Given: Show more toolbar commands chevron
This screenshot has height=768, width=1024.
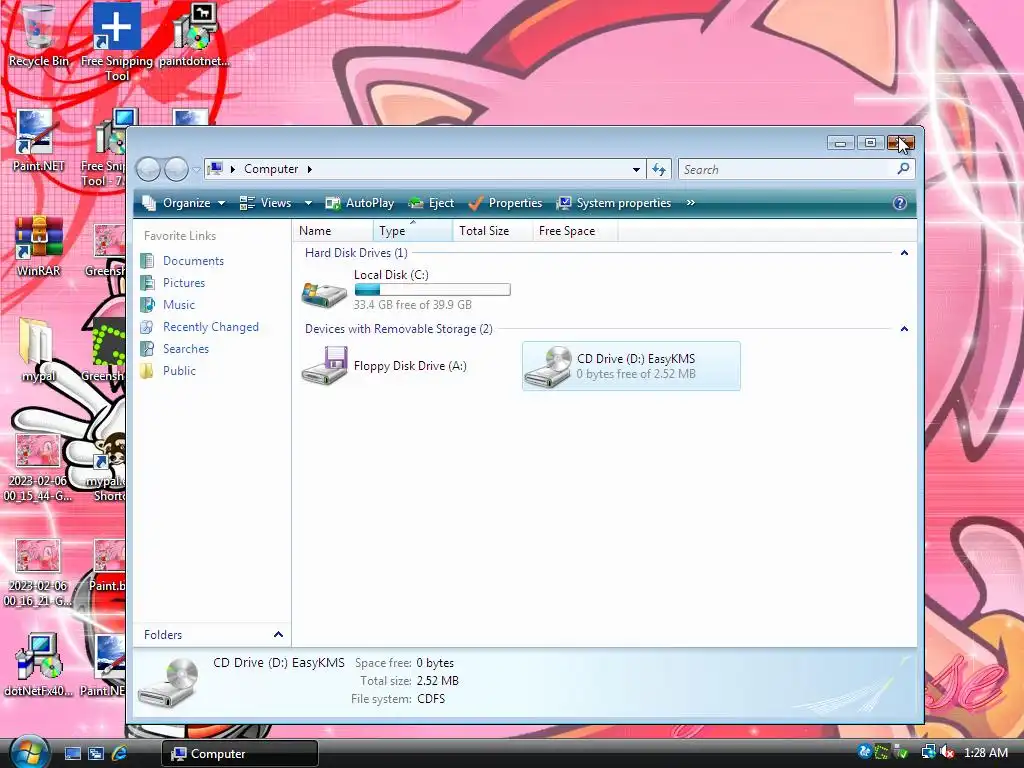Looking at the screenshot, I should 690,203.
